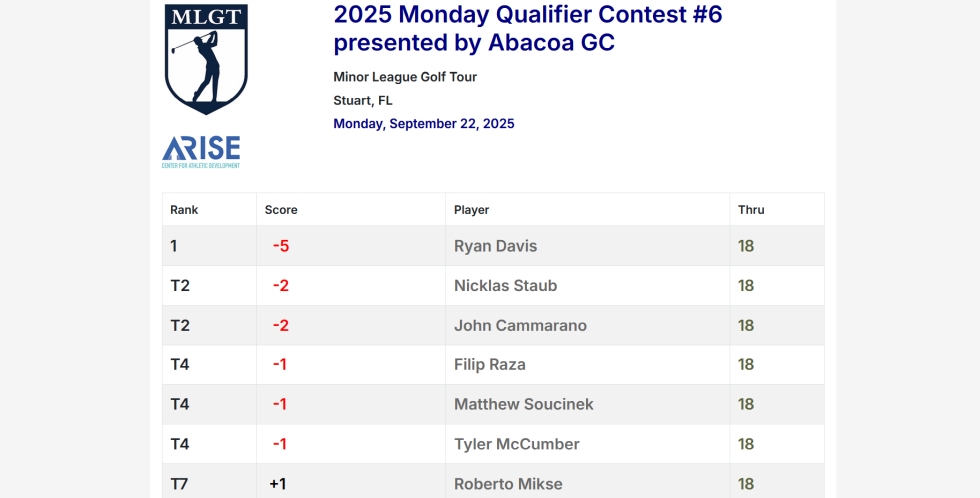Open John Cammarano's scorecard
This screenshot has height=498, width=980.
520,325
